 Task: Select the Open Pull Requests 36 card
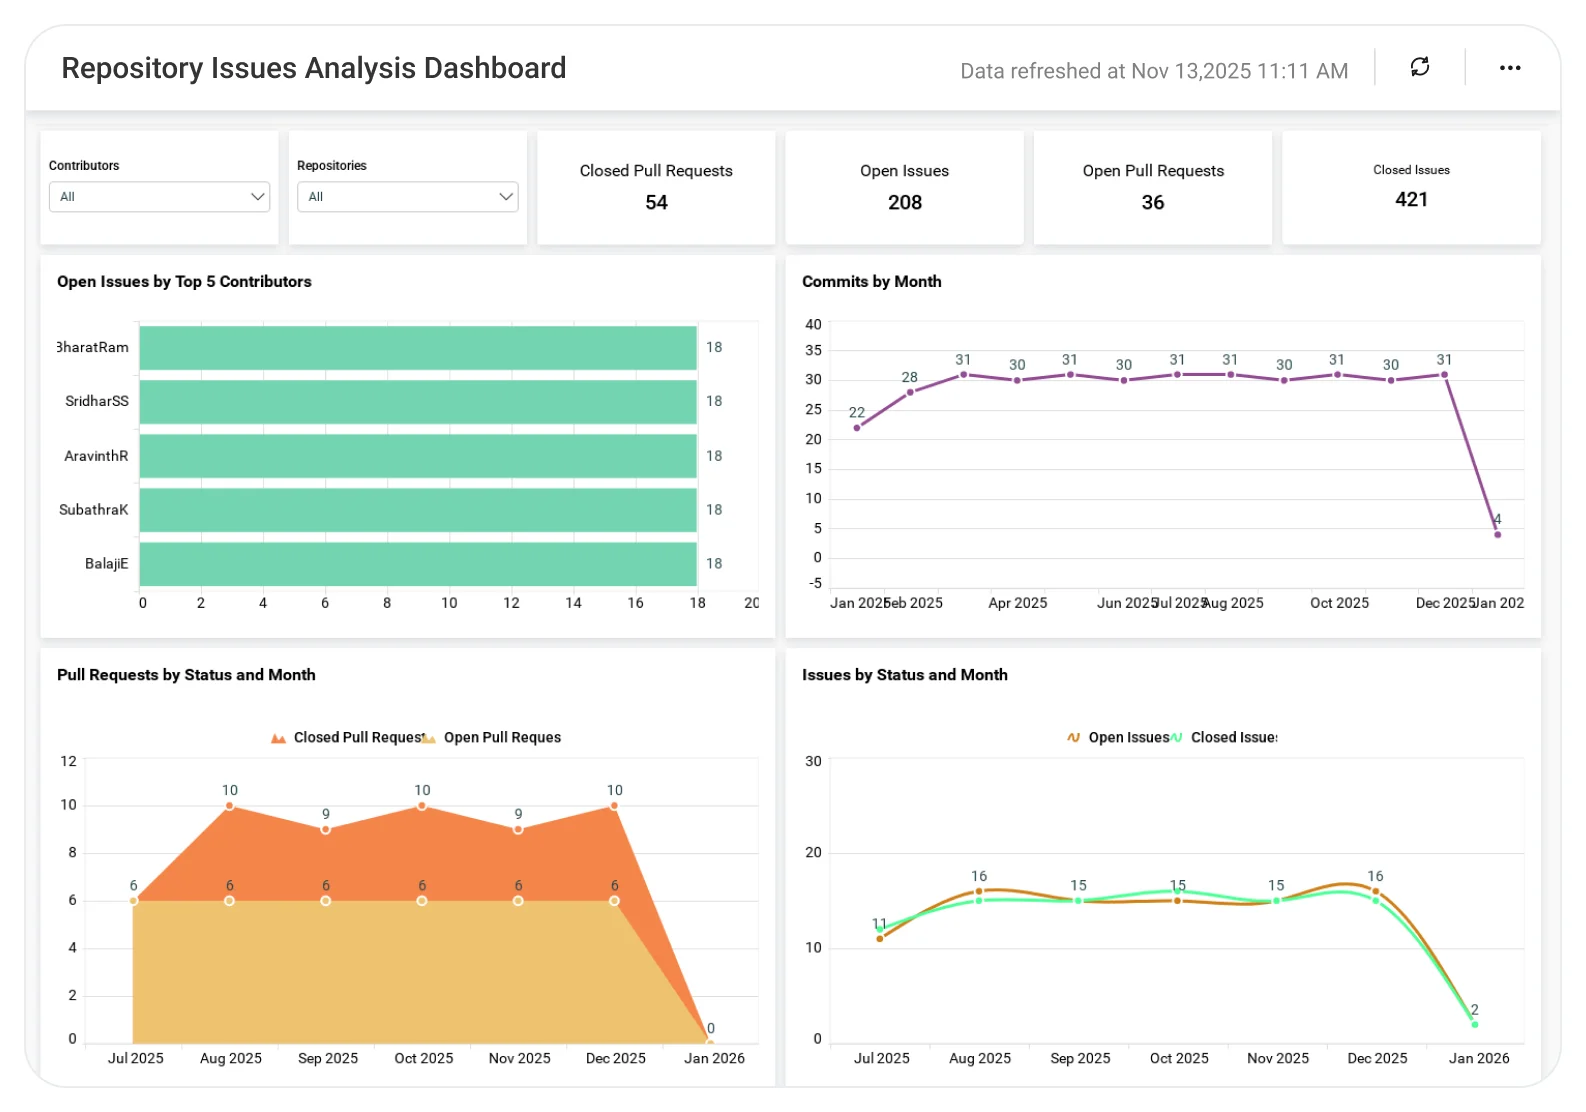[x=1152, y=187]
